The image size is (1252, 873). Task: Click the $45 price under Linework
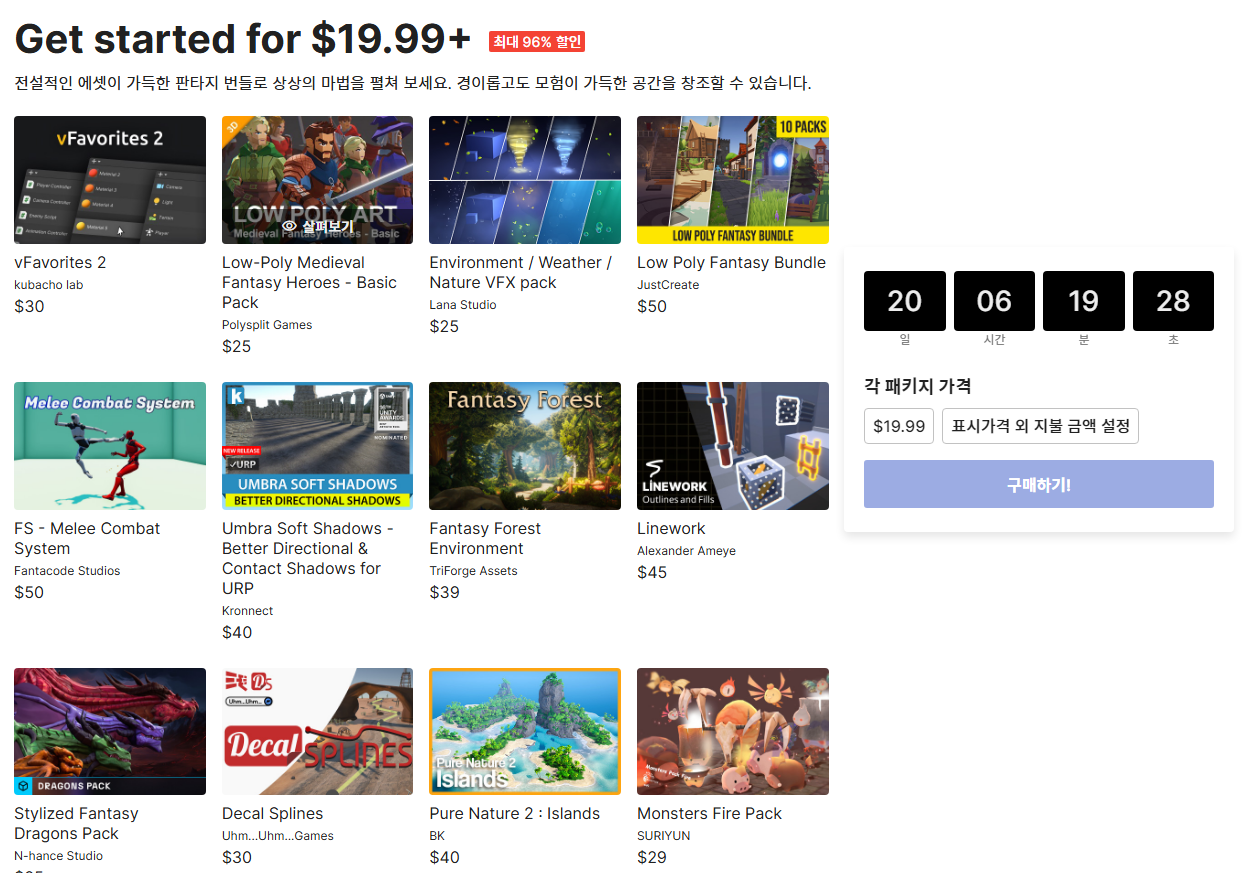click(x=652, y=572)
